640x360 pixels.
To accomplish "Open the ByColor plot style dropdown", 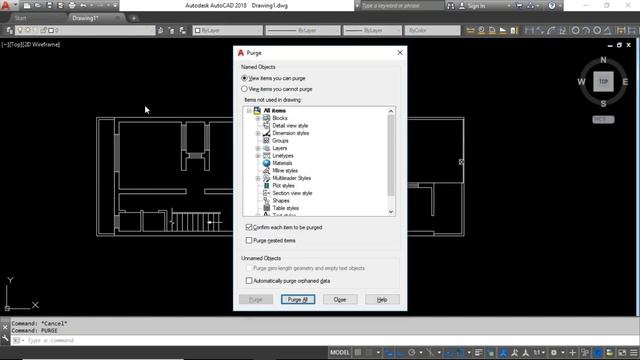I will [432, 30].
